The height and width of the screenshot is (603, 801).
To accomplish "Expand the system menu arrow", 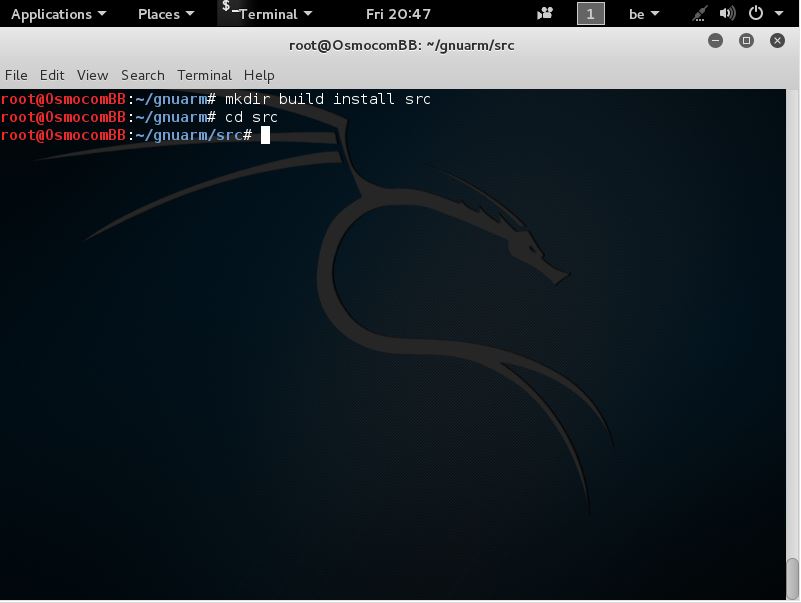I will (779, 13).
